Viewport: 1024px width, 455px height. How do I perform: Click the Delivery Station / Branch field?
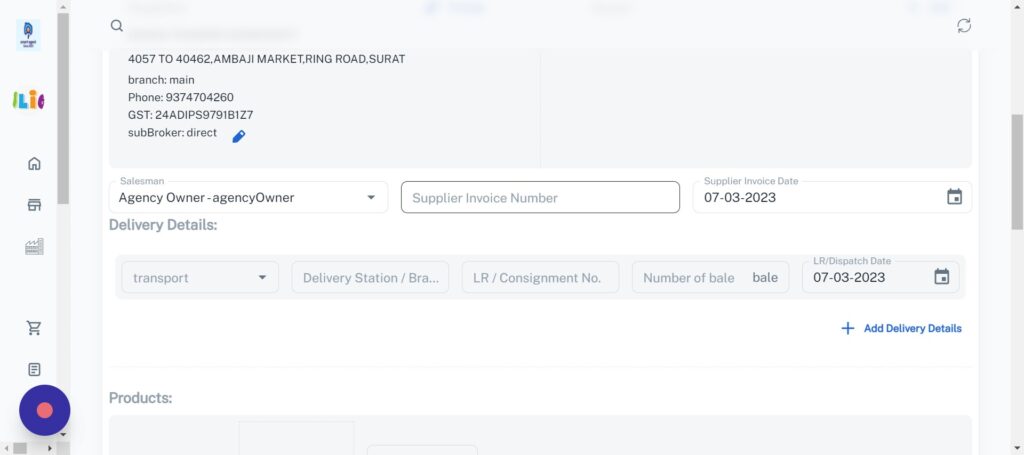click(370, 277)
